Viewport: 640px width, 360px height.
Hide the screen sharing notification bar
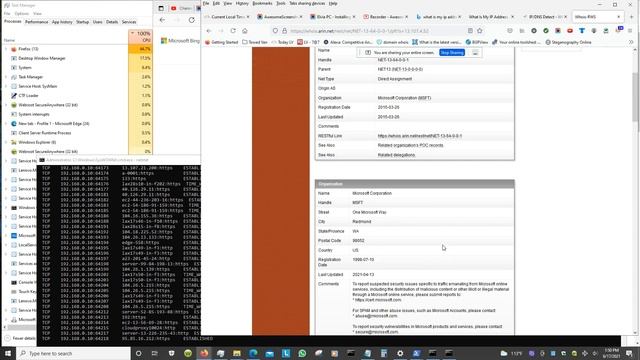coord(475,53)
